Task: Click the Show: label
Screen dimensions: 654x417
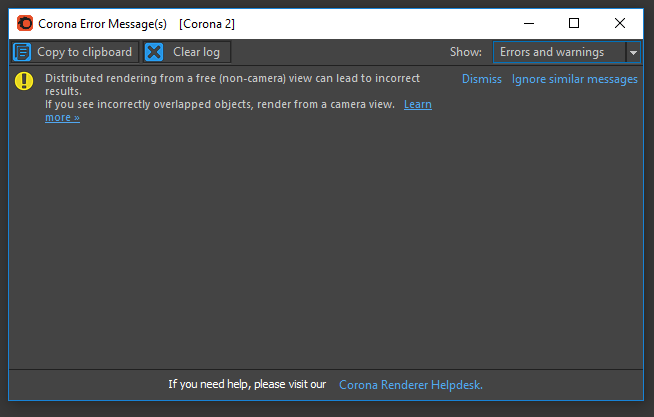Action: tap(465, 52)
